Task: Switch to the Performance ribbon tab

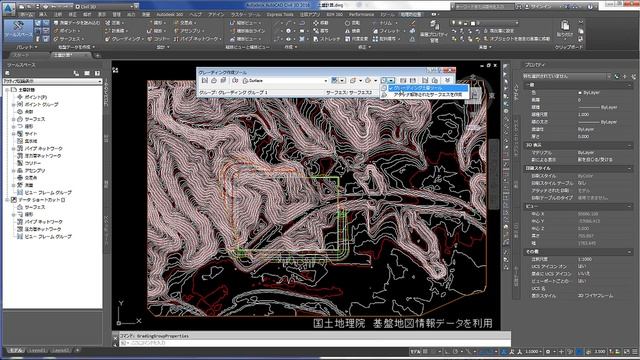Action: pos(361,14)
